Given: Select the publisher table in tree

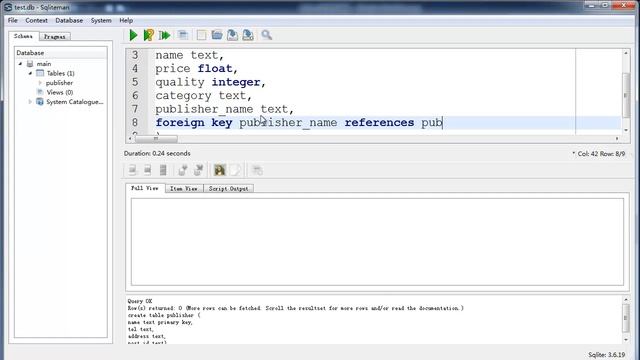Looking at the screenshot, I should 59,83.
